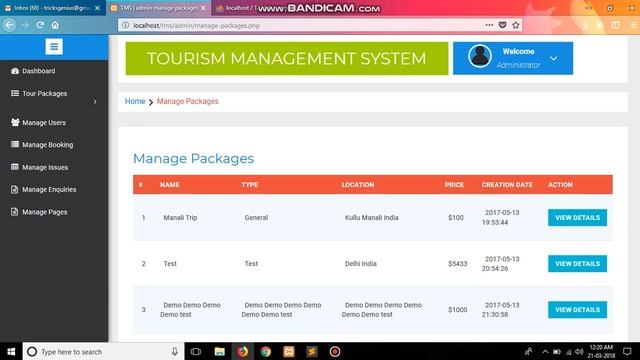Click the Manage Issues table icon

click(15, 167)
